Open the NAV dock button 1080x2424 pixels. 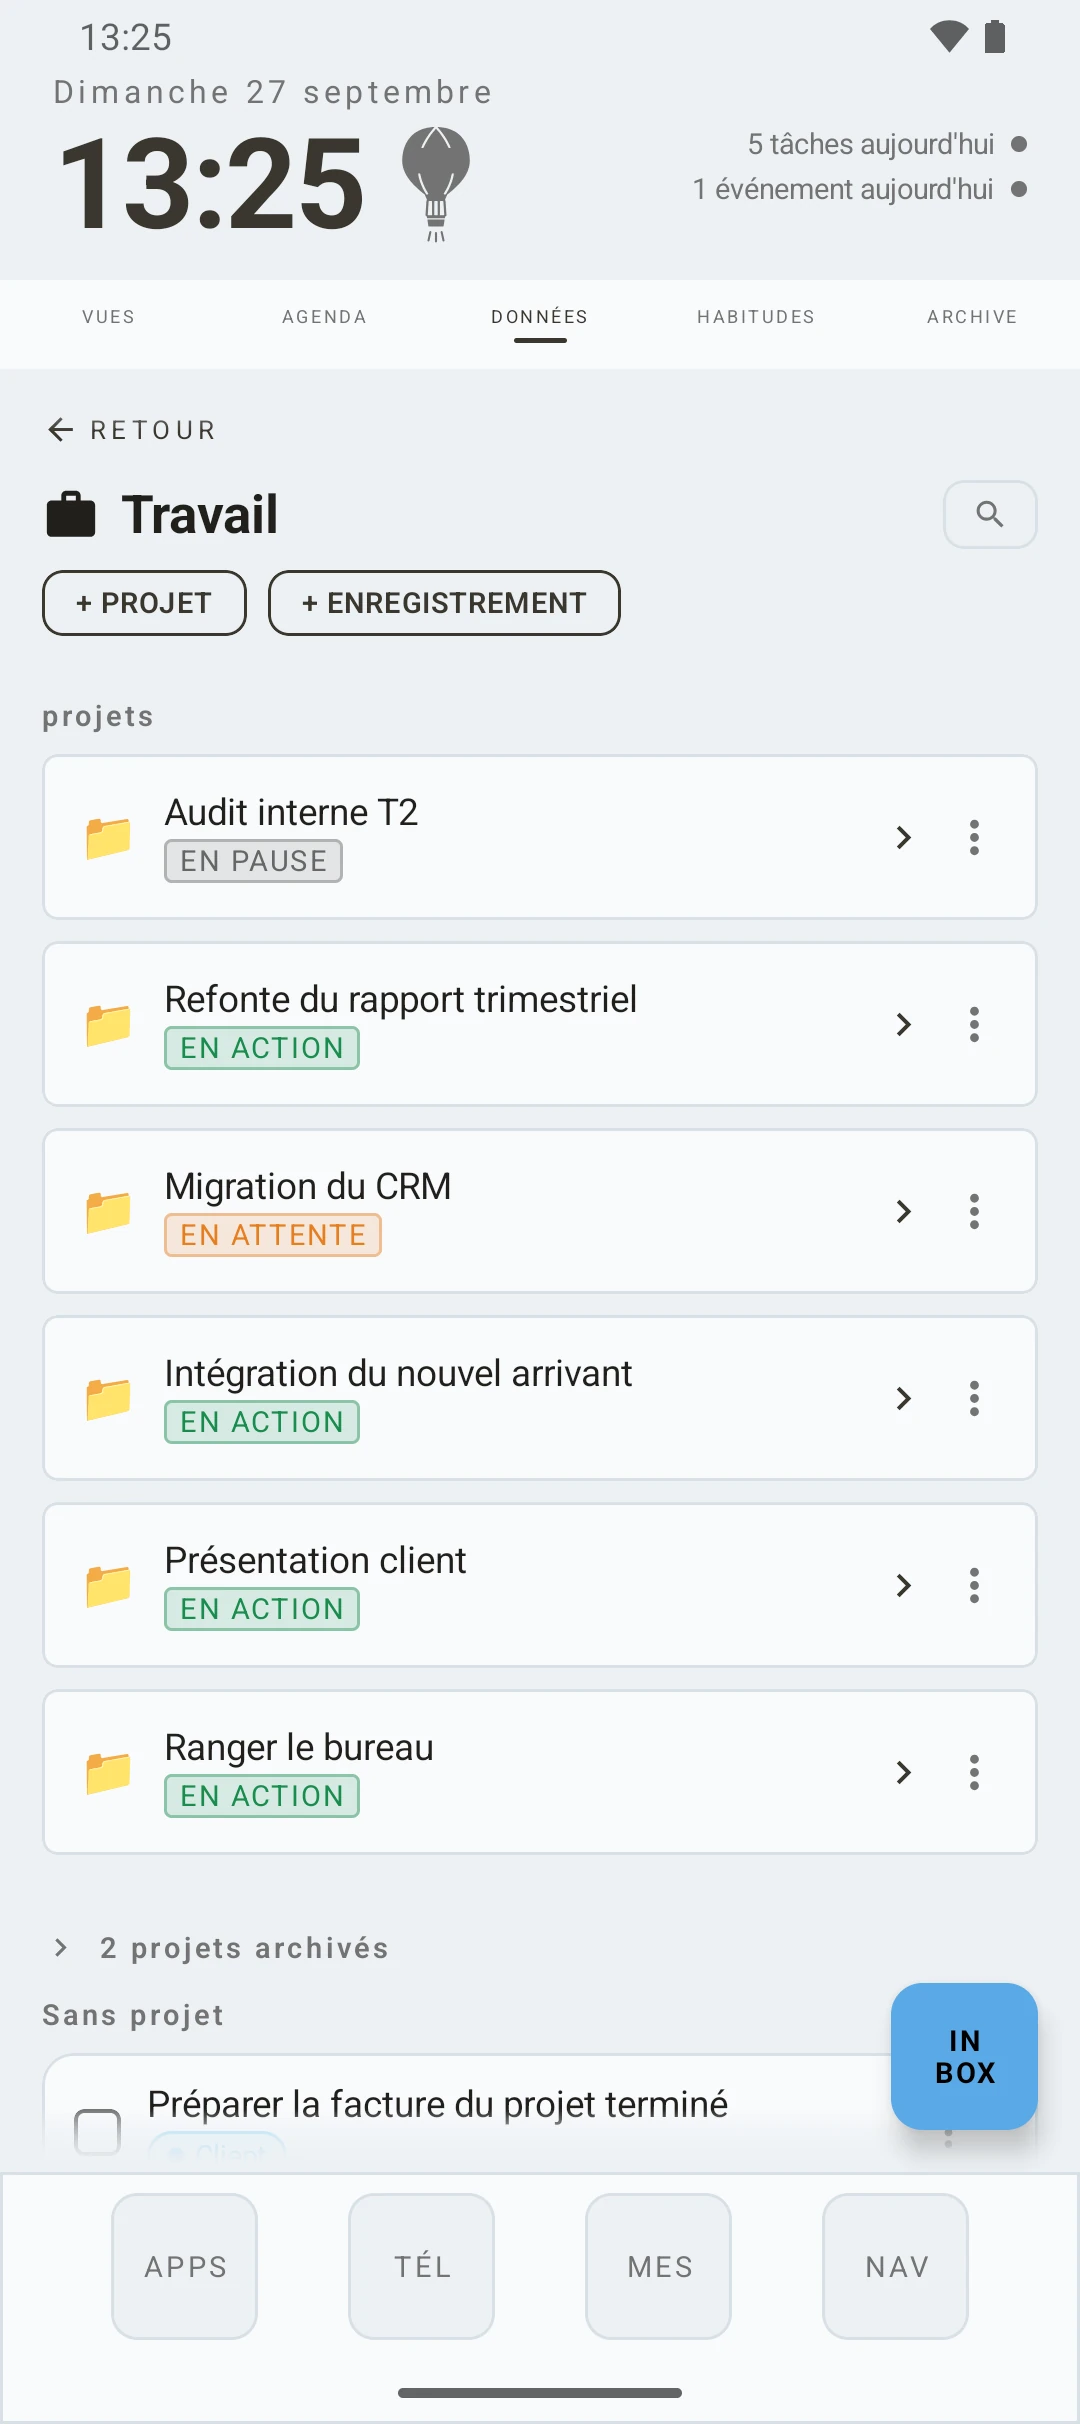click(896, 2266)
